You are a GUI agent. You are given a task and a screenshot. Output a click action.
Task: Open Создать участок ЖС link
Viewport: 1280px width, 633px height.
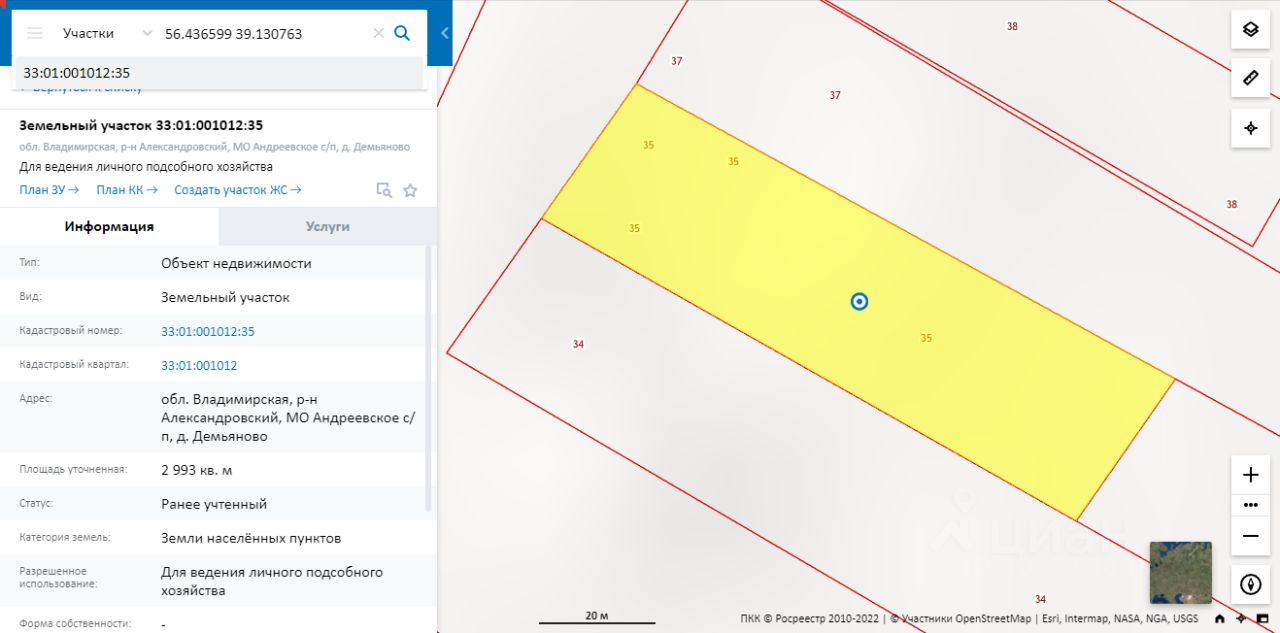click(x=238, y=190)
